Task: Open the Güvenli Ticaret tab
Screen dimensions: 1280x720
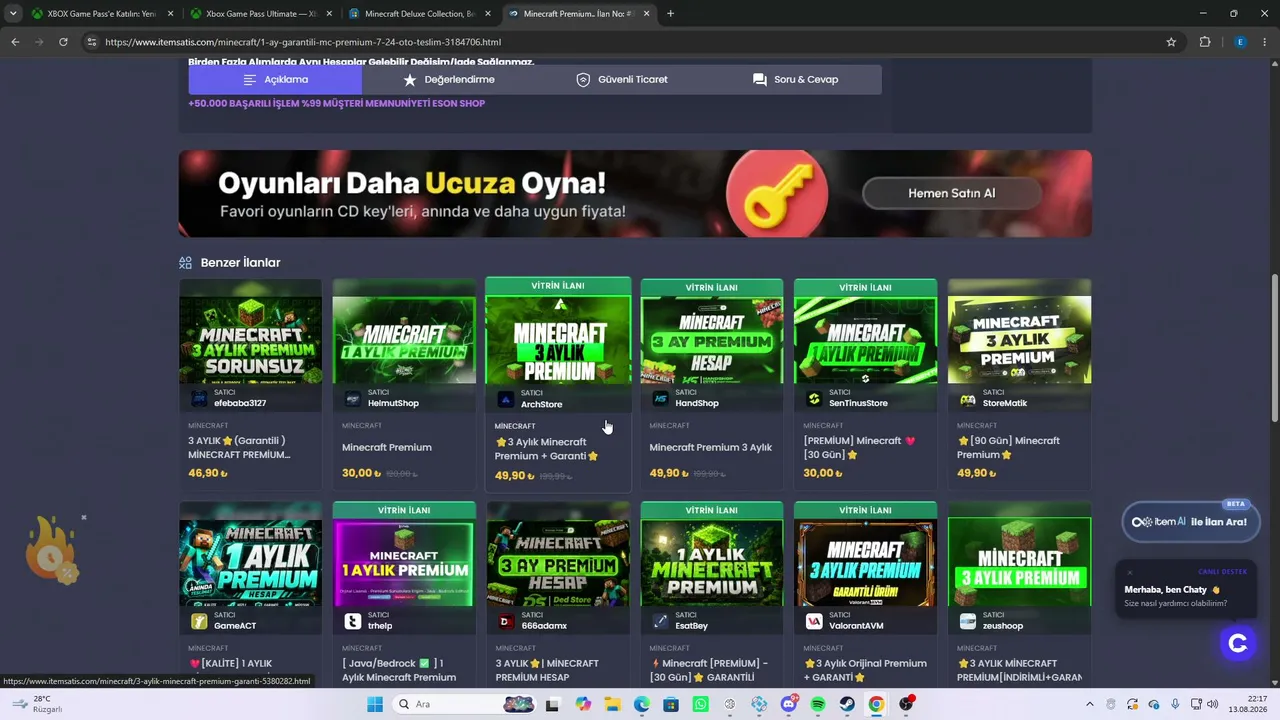Action: (x=621, y=80)
